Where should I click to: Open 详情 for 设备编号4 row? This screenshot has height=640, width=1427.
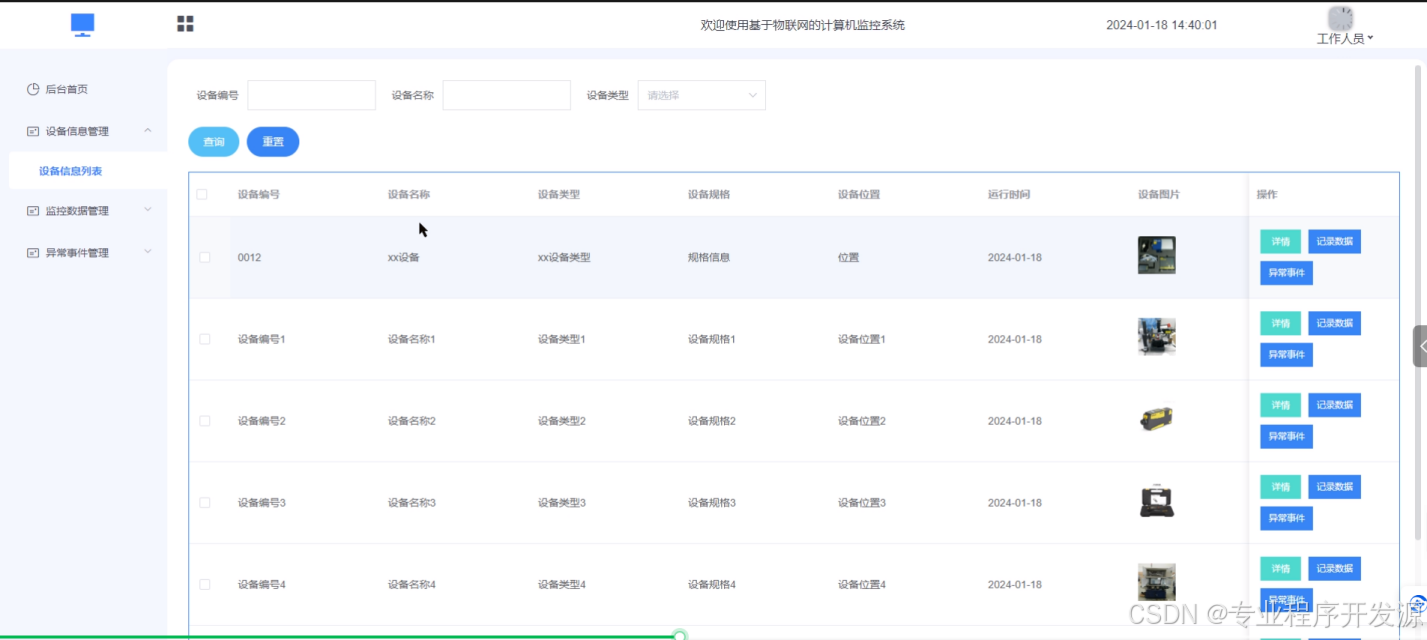click(x=1280, y=568)
